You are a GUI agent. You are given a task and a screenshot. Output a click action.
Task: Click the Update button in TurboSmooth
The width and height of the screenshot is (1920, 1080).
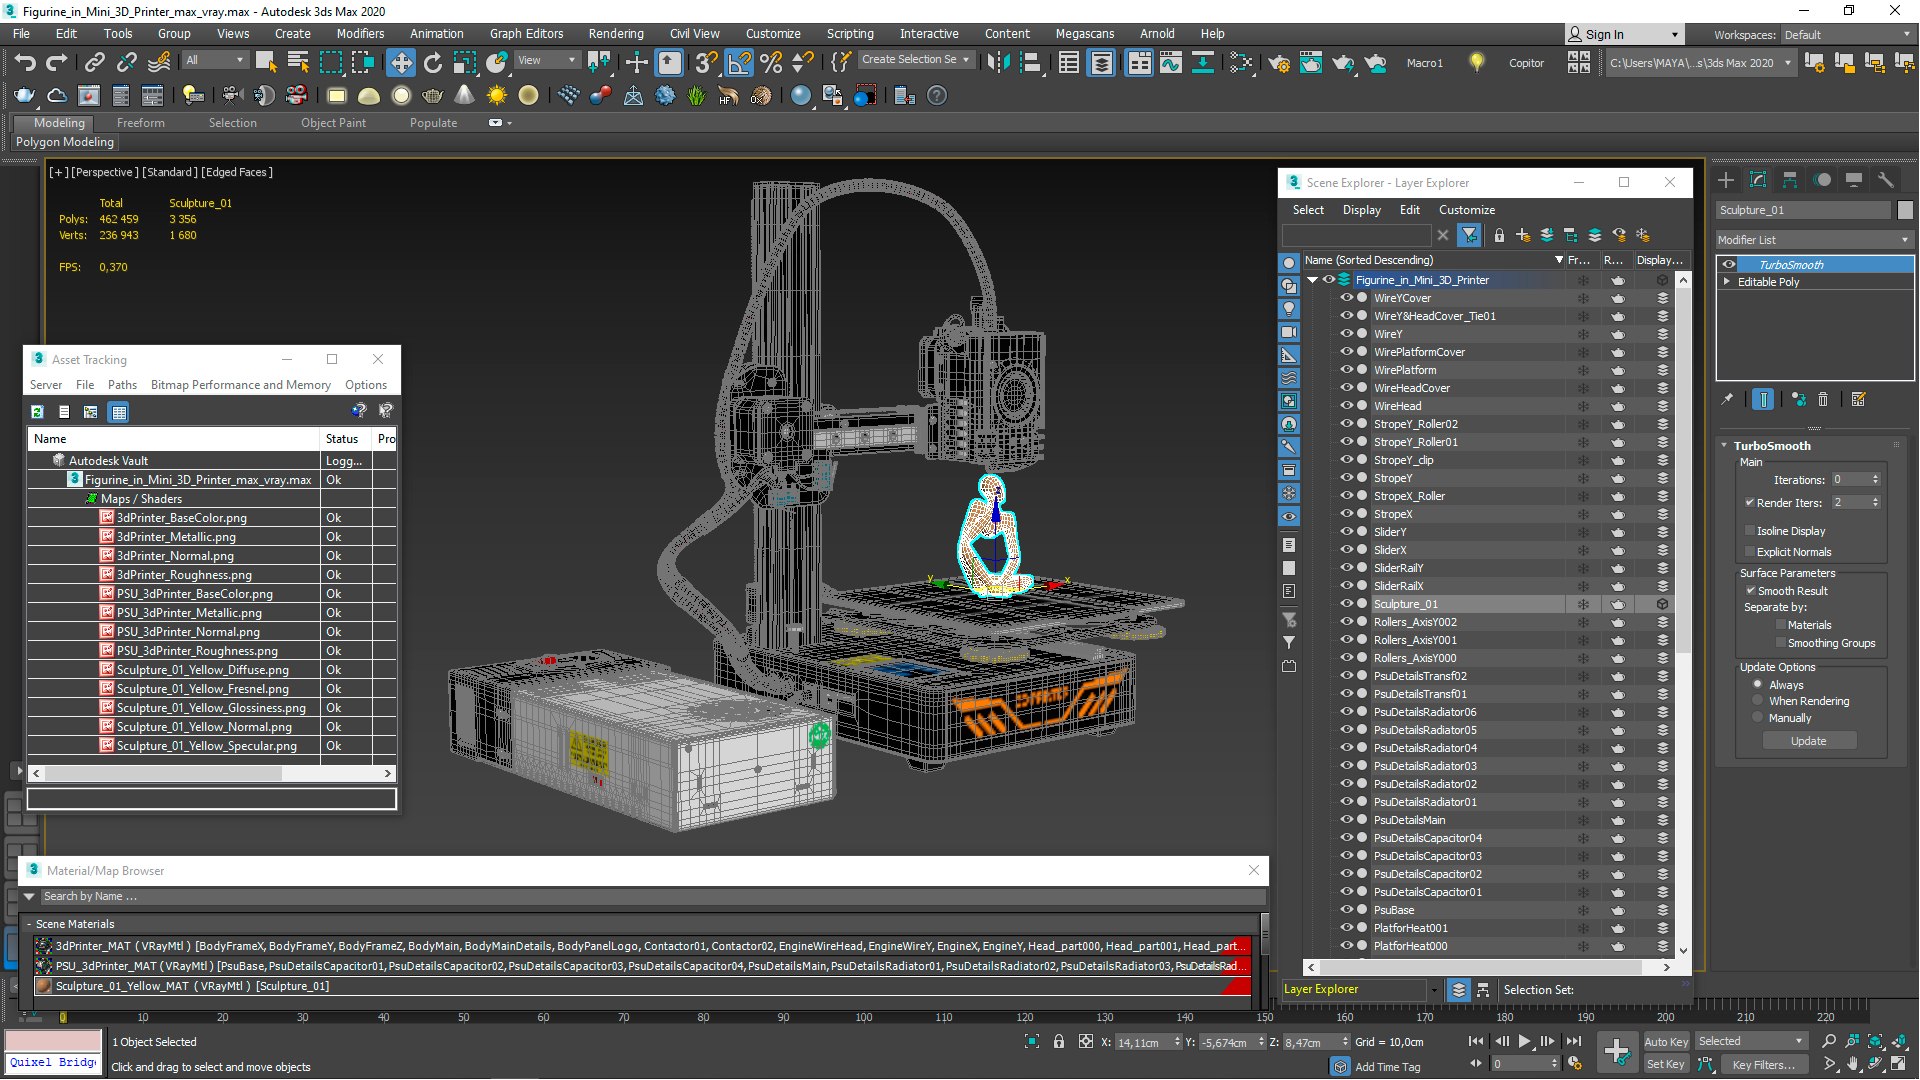point(1808,741)
